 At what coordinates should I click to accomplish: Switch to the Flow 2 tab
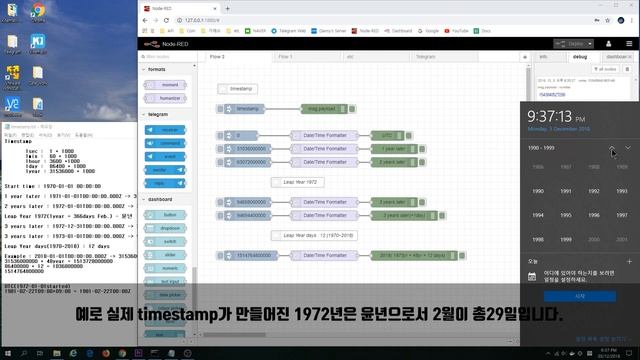239,57
